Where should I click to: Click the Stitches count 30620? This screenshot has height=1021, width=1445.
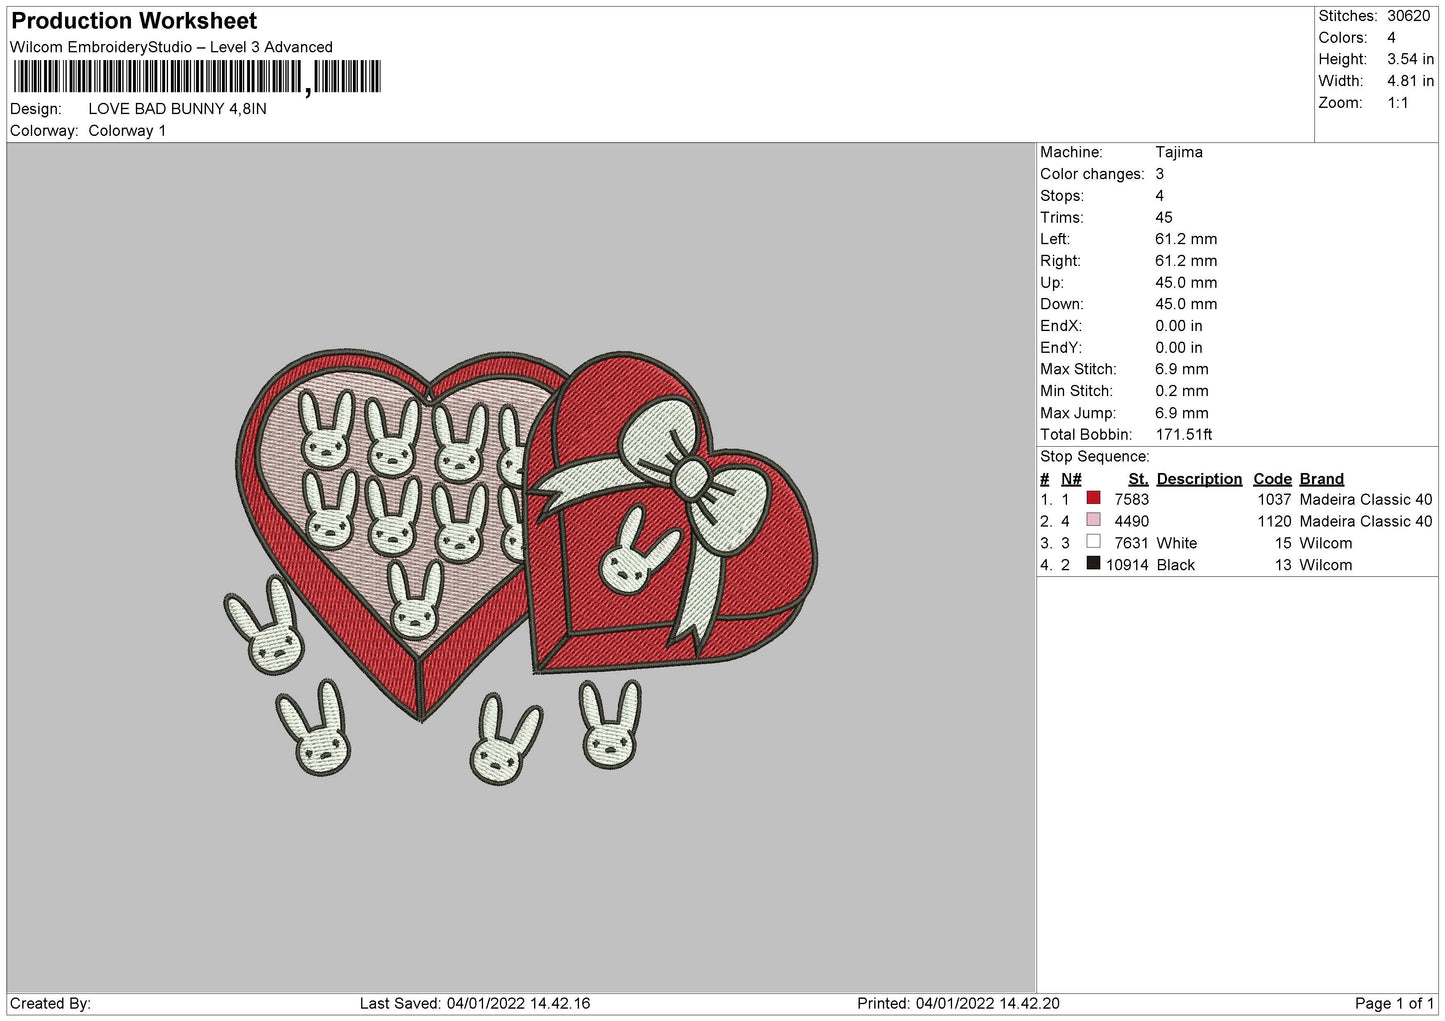(x=1408, y=16)
